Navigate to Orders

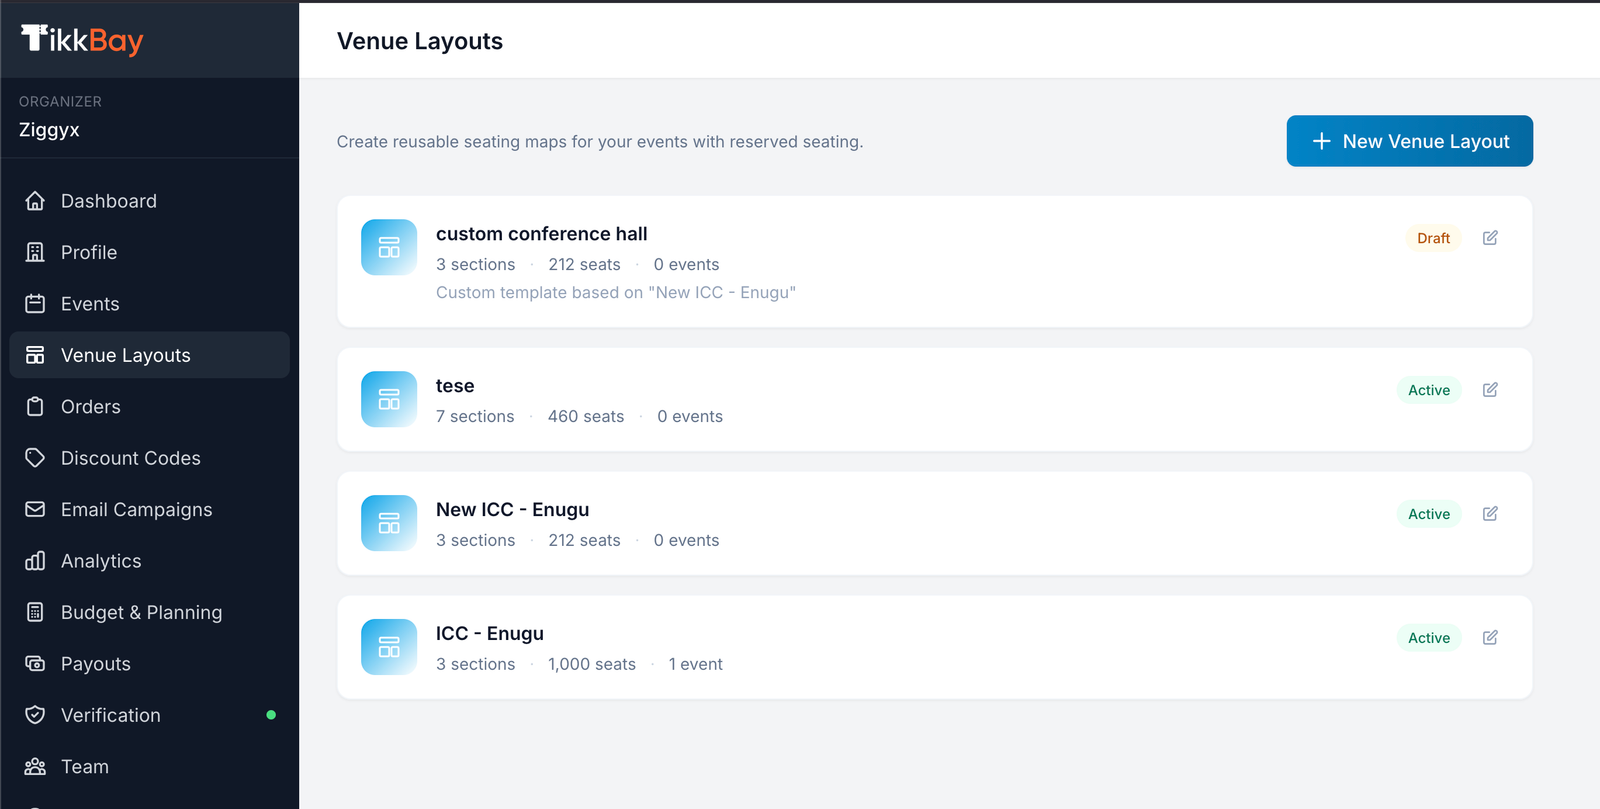pyautogui.click(x=90, y=407)
